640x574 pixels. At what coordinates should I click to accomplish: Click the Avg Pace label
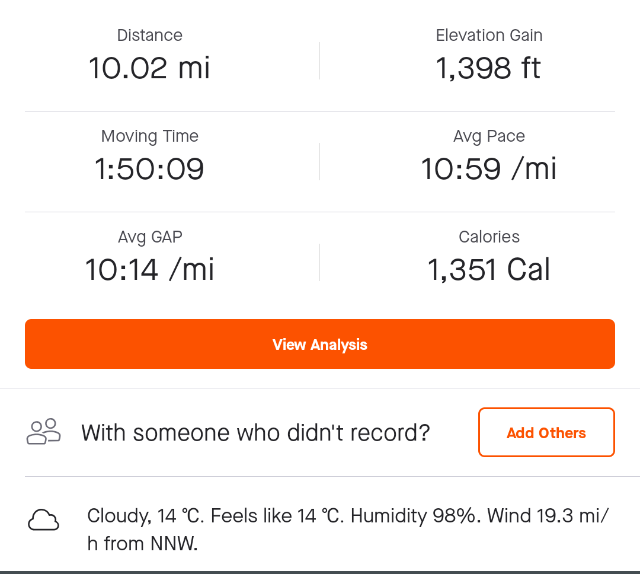tap(489, 136)
